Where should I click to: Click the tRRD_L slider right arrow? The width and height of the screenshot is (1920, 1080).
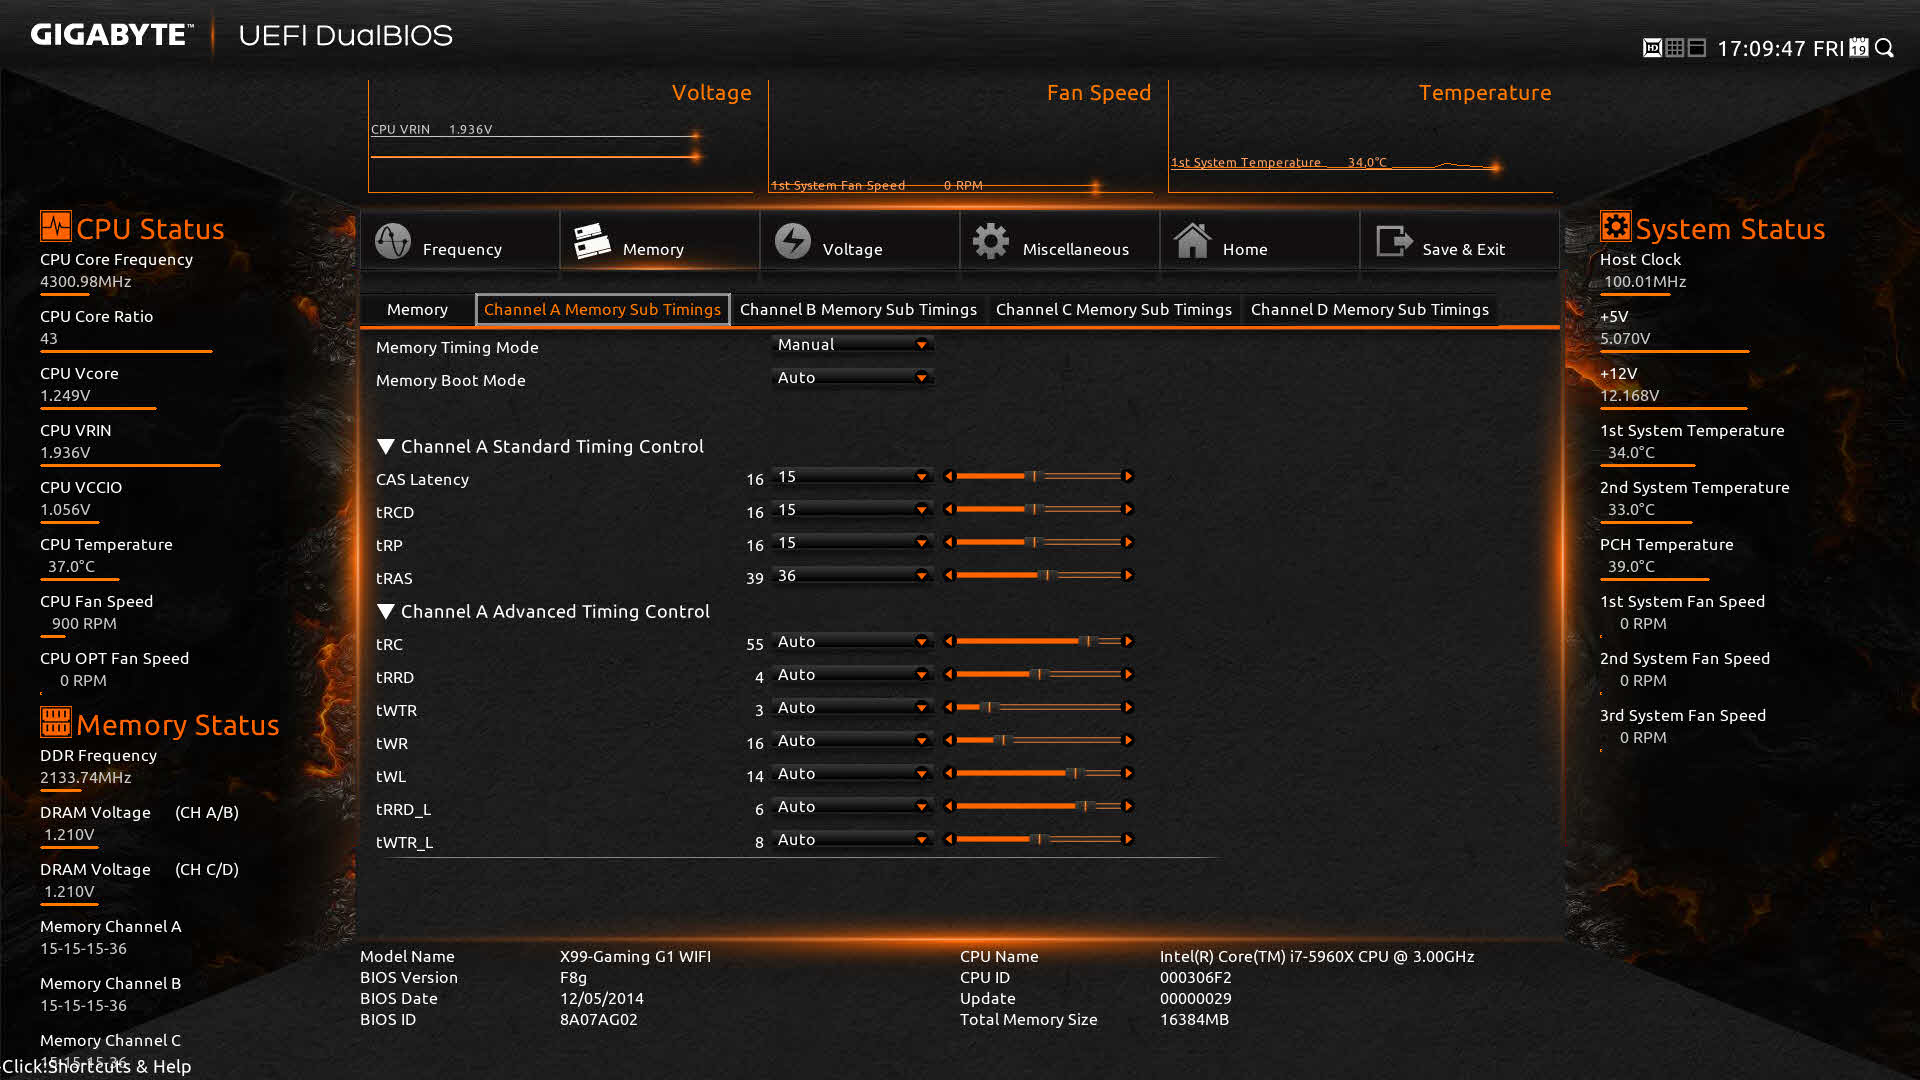coord(1128,806)
